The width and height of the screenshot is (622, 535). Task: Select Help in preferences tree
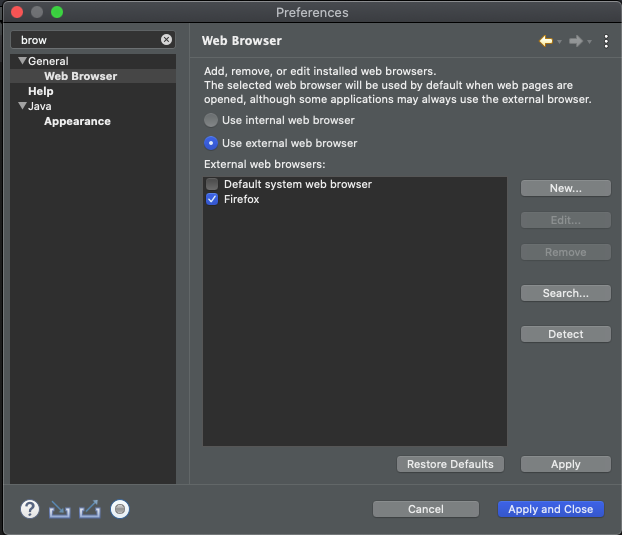click(40, 91)
